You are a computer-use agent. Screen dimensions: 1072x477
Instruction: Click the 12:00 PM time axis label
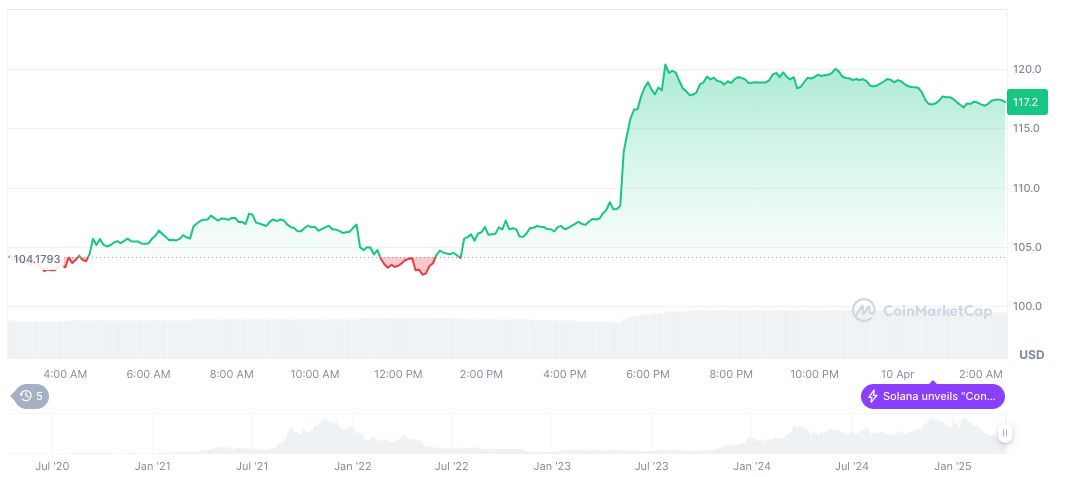coord(398,374)
